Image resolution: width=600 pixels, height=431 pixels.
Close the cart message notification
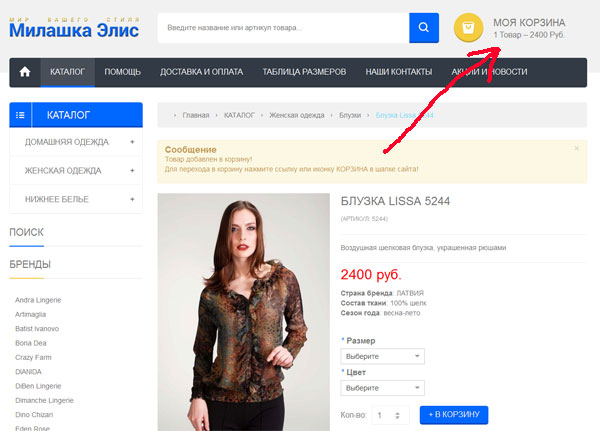click(x=576, y=148)
